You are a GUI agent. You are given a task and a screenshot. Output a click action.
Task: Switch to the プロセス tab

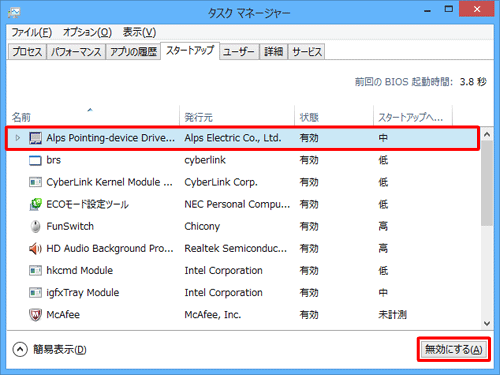click(x=27, y=52)
